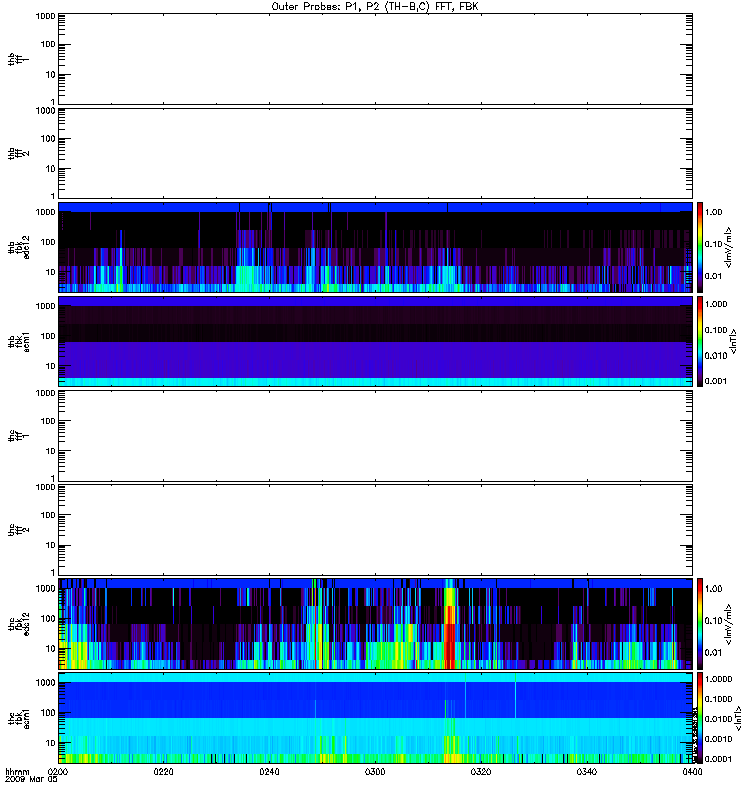Click the "thb fff 1" panel axis title
The height and width of the screenshot is (800, 750).
(x=18, y=59)
